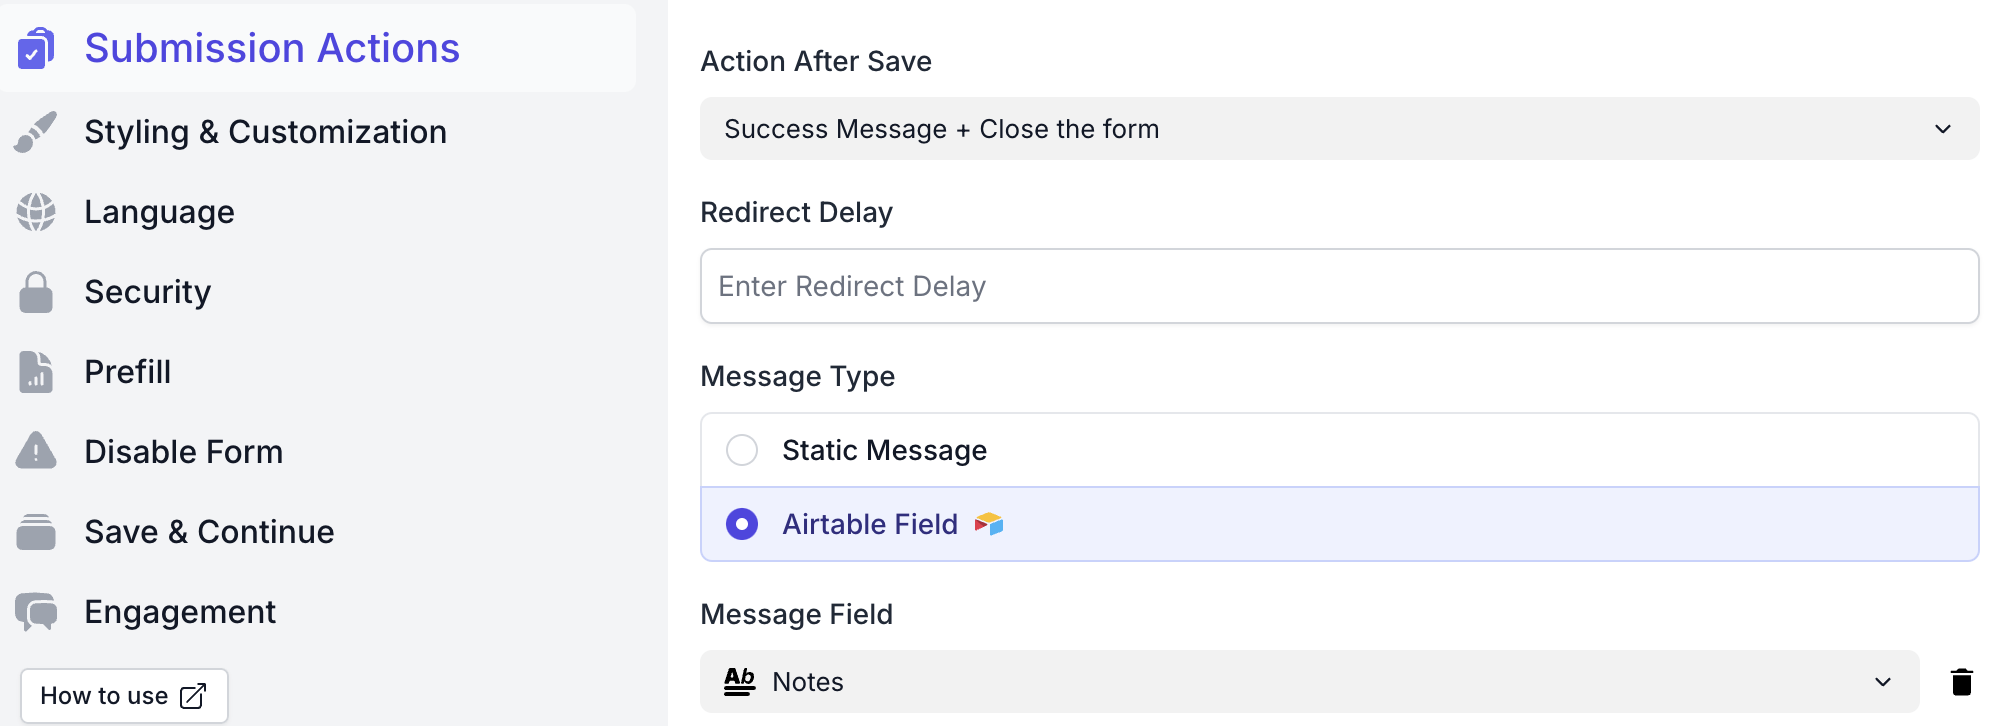Expand the Notes message field dropdown
Viewport: 2002px width, 726px height.
(1308, 682)
